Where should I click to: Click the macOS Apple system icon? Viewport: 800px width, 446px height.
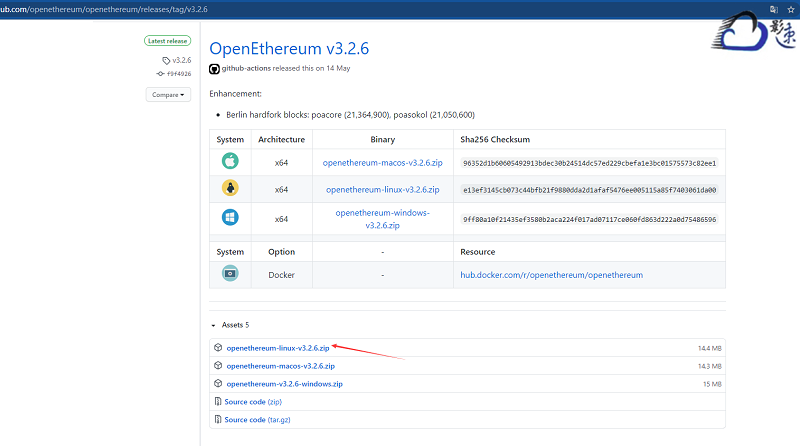pyautogui.click(x=230, y=162)
